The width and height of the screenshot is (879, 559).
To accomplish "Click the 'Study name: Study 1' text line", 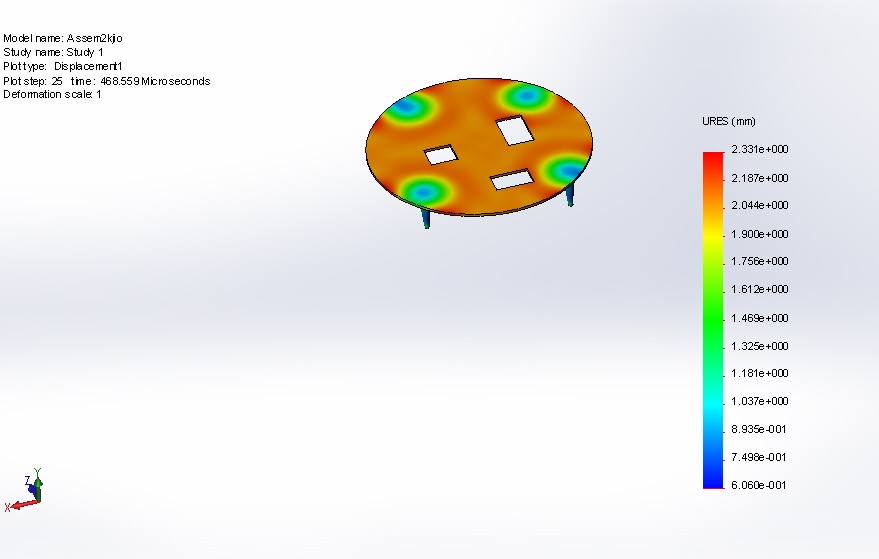I will click(x=53, y=52).
